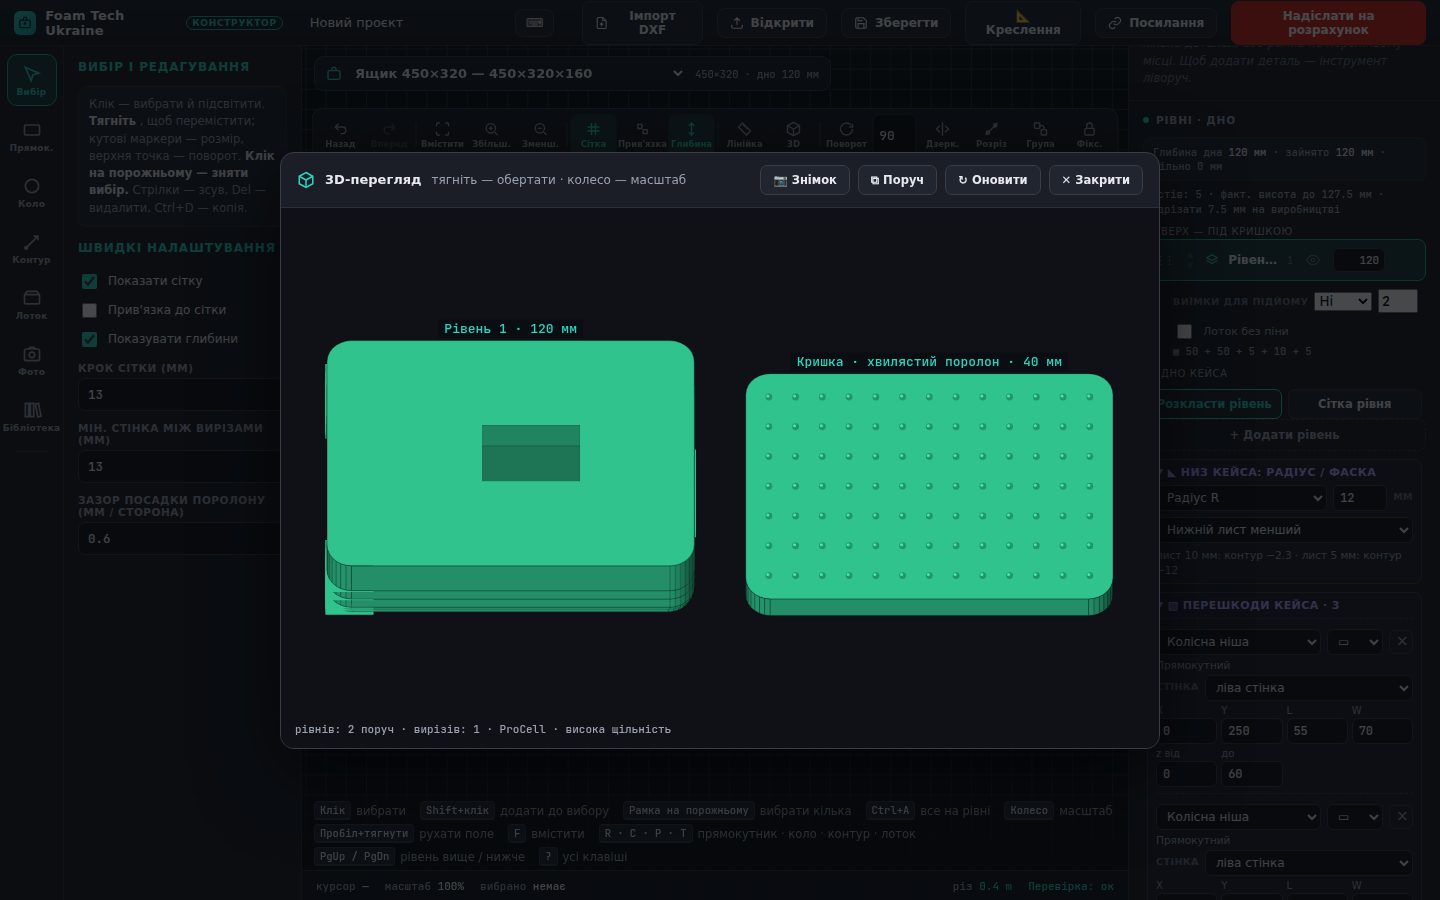The width and height of the screenshot is (1440, 900).
Task: Toggle the Сітка grid toolbar icon
Action: (593, 134)
